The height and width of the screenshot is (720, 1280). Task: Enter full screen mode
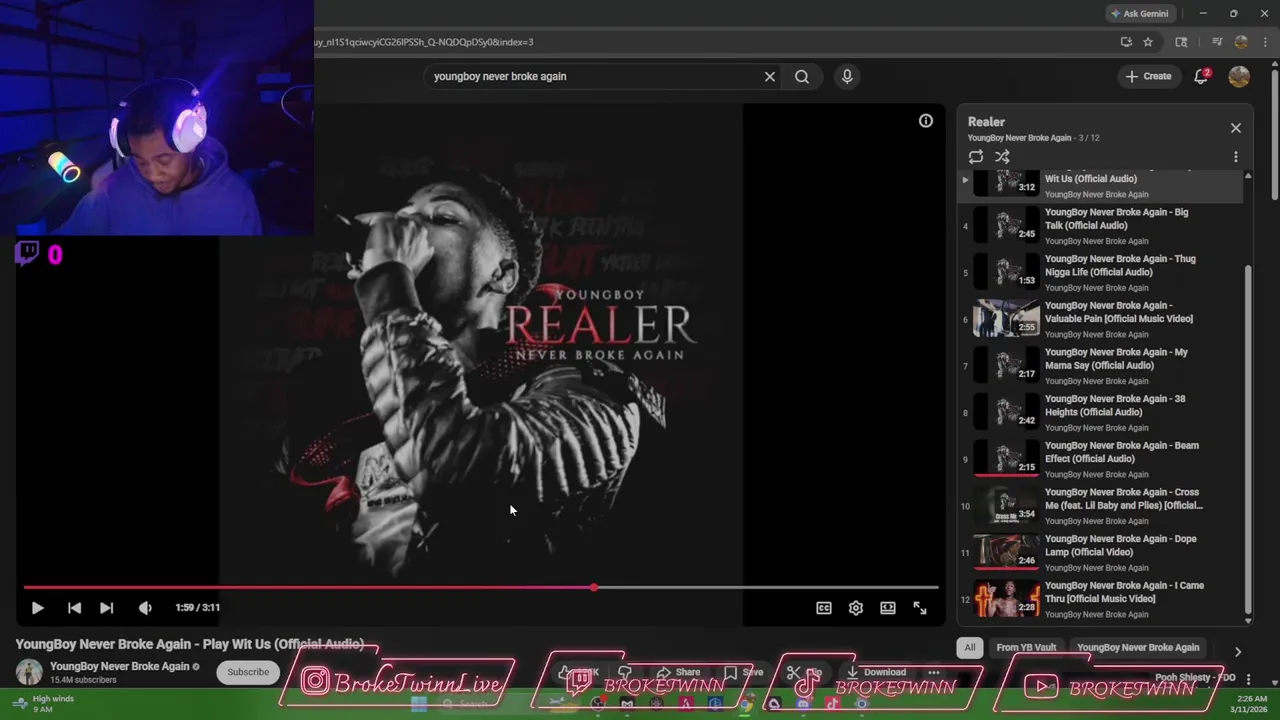tap(920, 607)
